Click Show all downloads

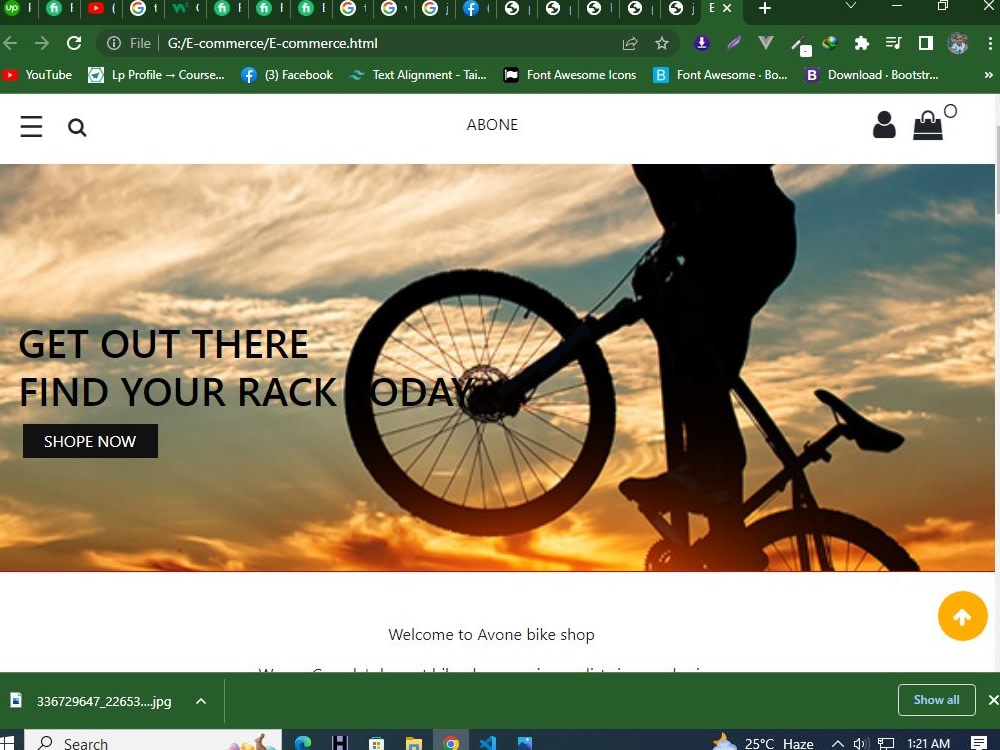936,700
